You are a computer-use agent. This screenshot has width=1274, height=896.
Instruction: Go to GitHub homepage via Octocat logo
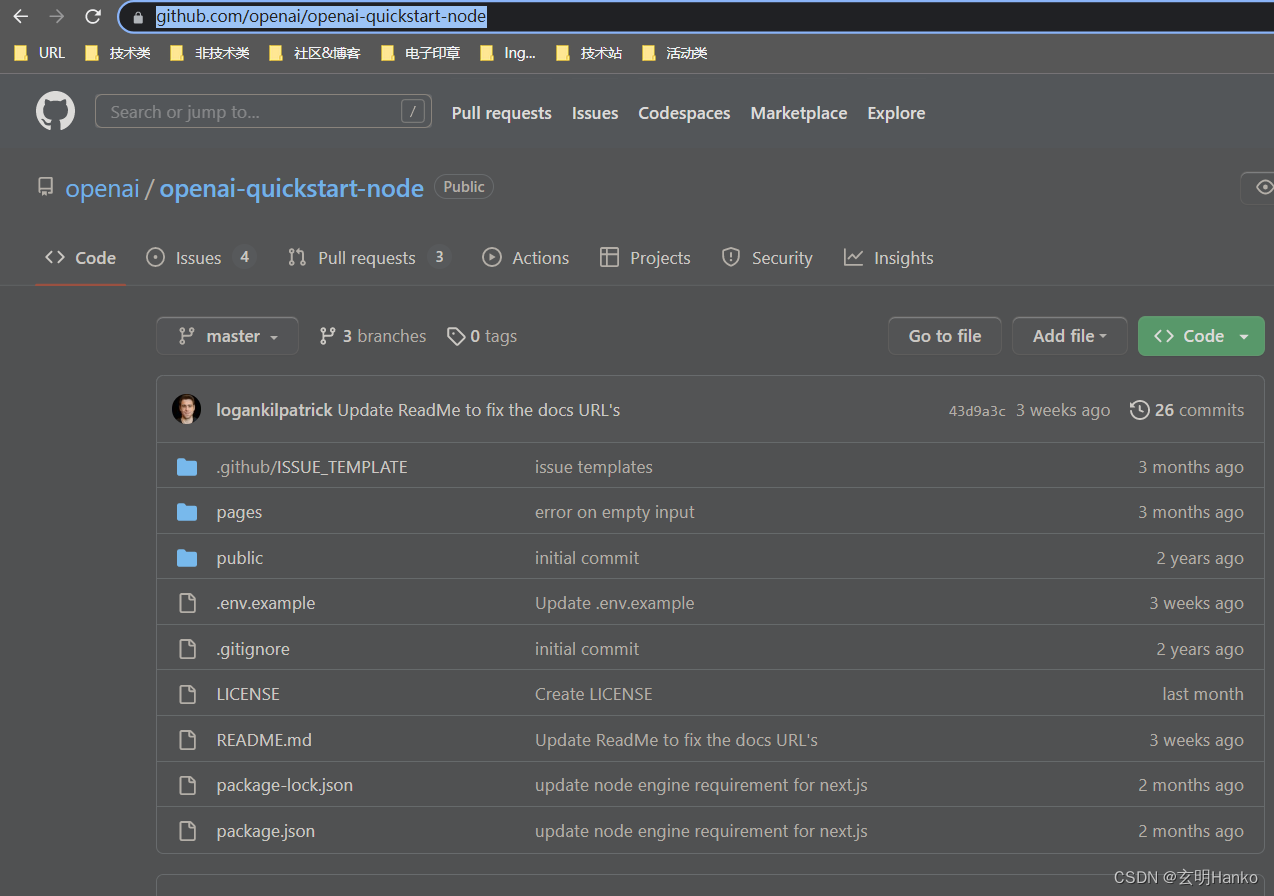pyautogui.click(x=56, y=111)
